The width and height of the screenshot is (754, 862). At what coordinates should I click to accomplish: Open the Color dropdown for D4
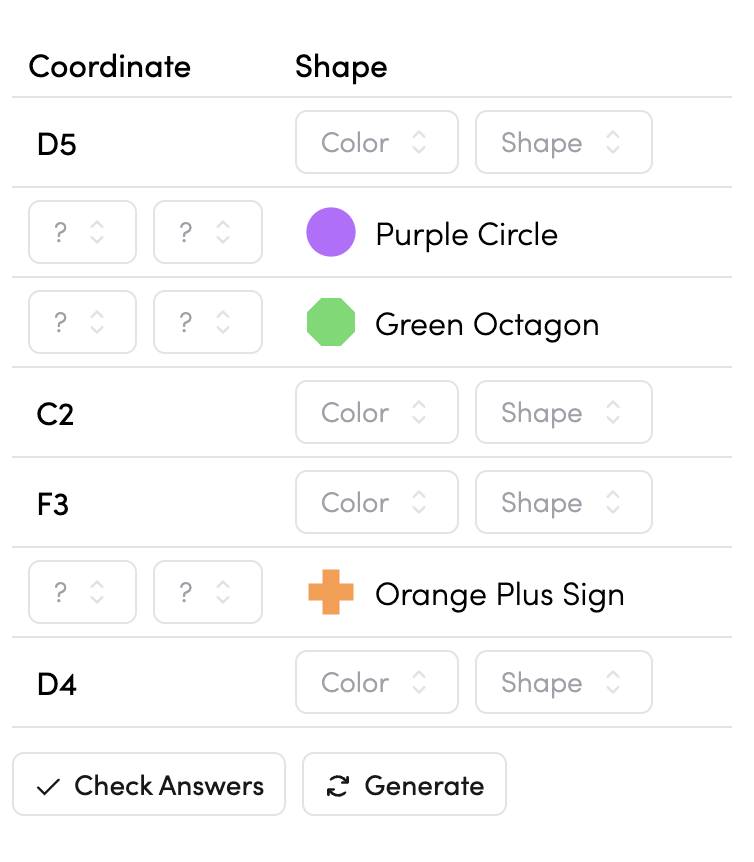pos(376,683)
